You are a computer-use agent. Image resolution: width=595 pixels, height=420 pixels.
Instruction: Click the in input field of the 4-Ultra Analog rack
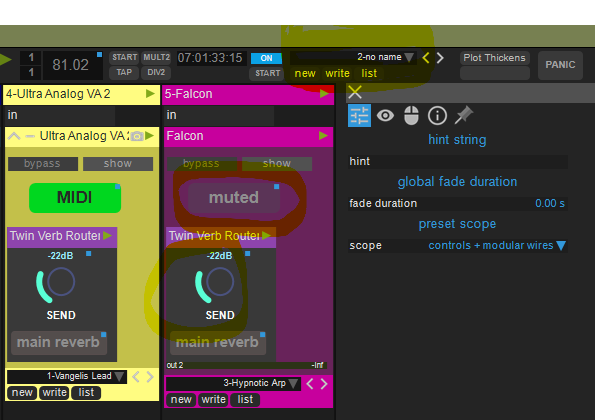point(61,115)
